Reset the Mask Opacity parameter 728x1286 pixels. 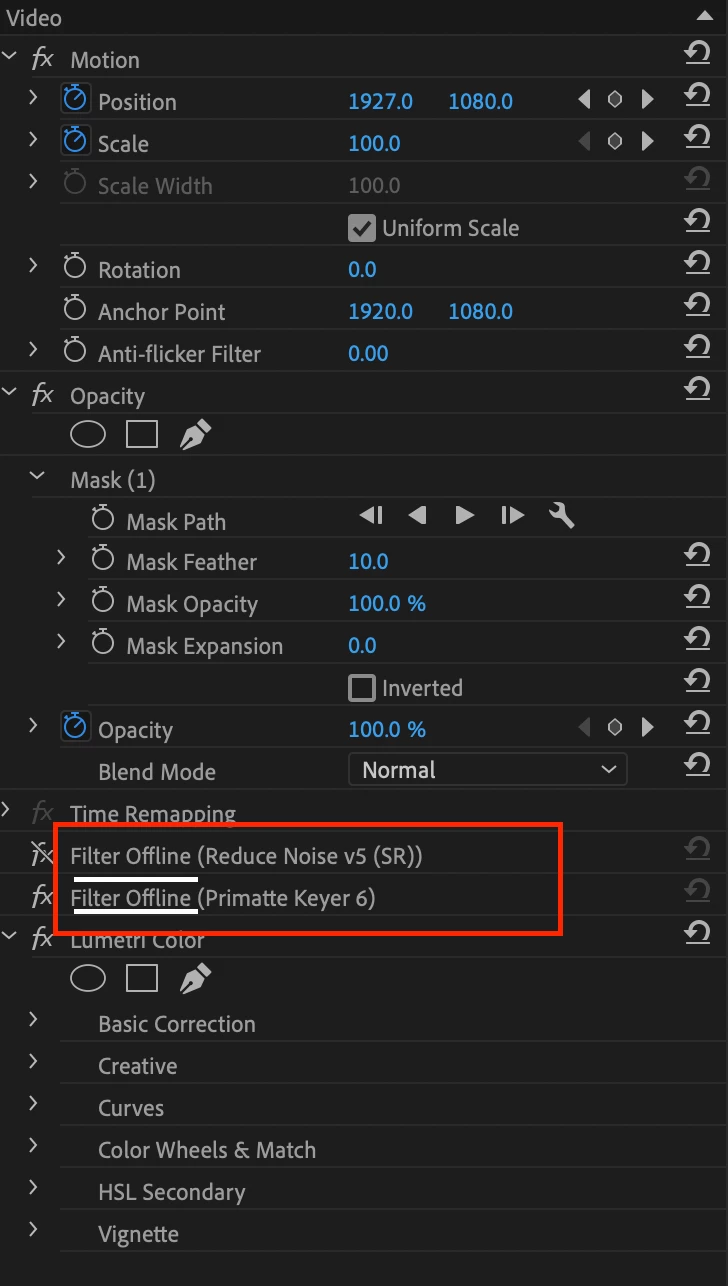[x=697, y=597]
